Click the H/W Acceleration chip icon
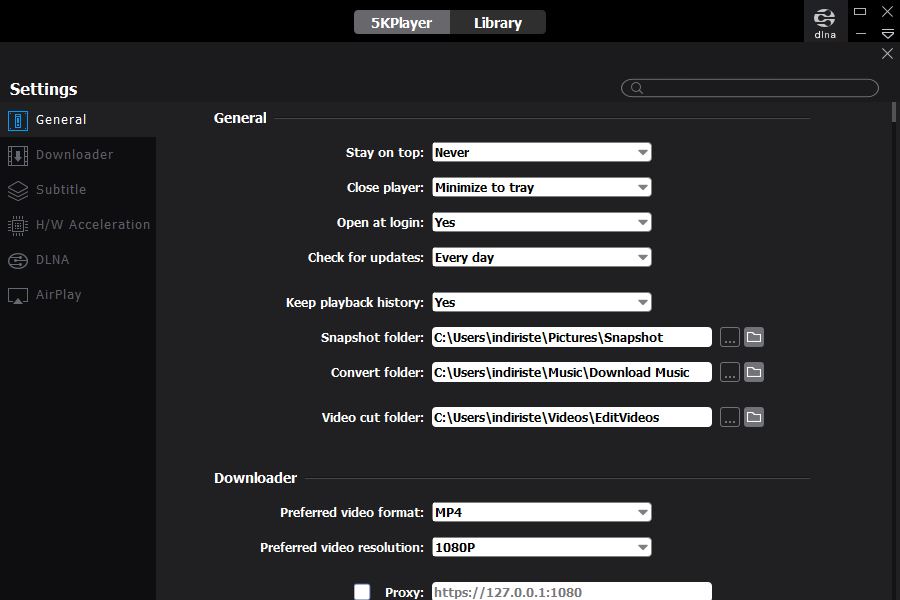The image size is (900, 600). click(x=18, y=226)
